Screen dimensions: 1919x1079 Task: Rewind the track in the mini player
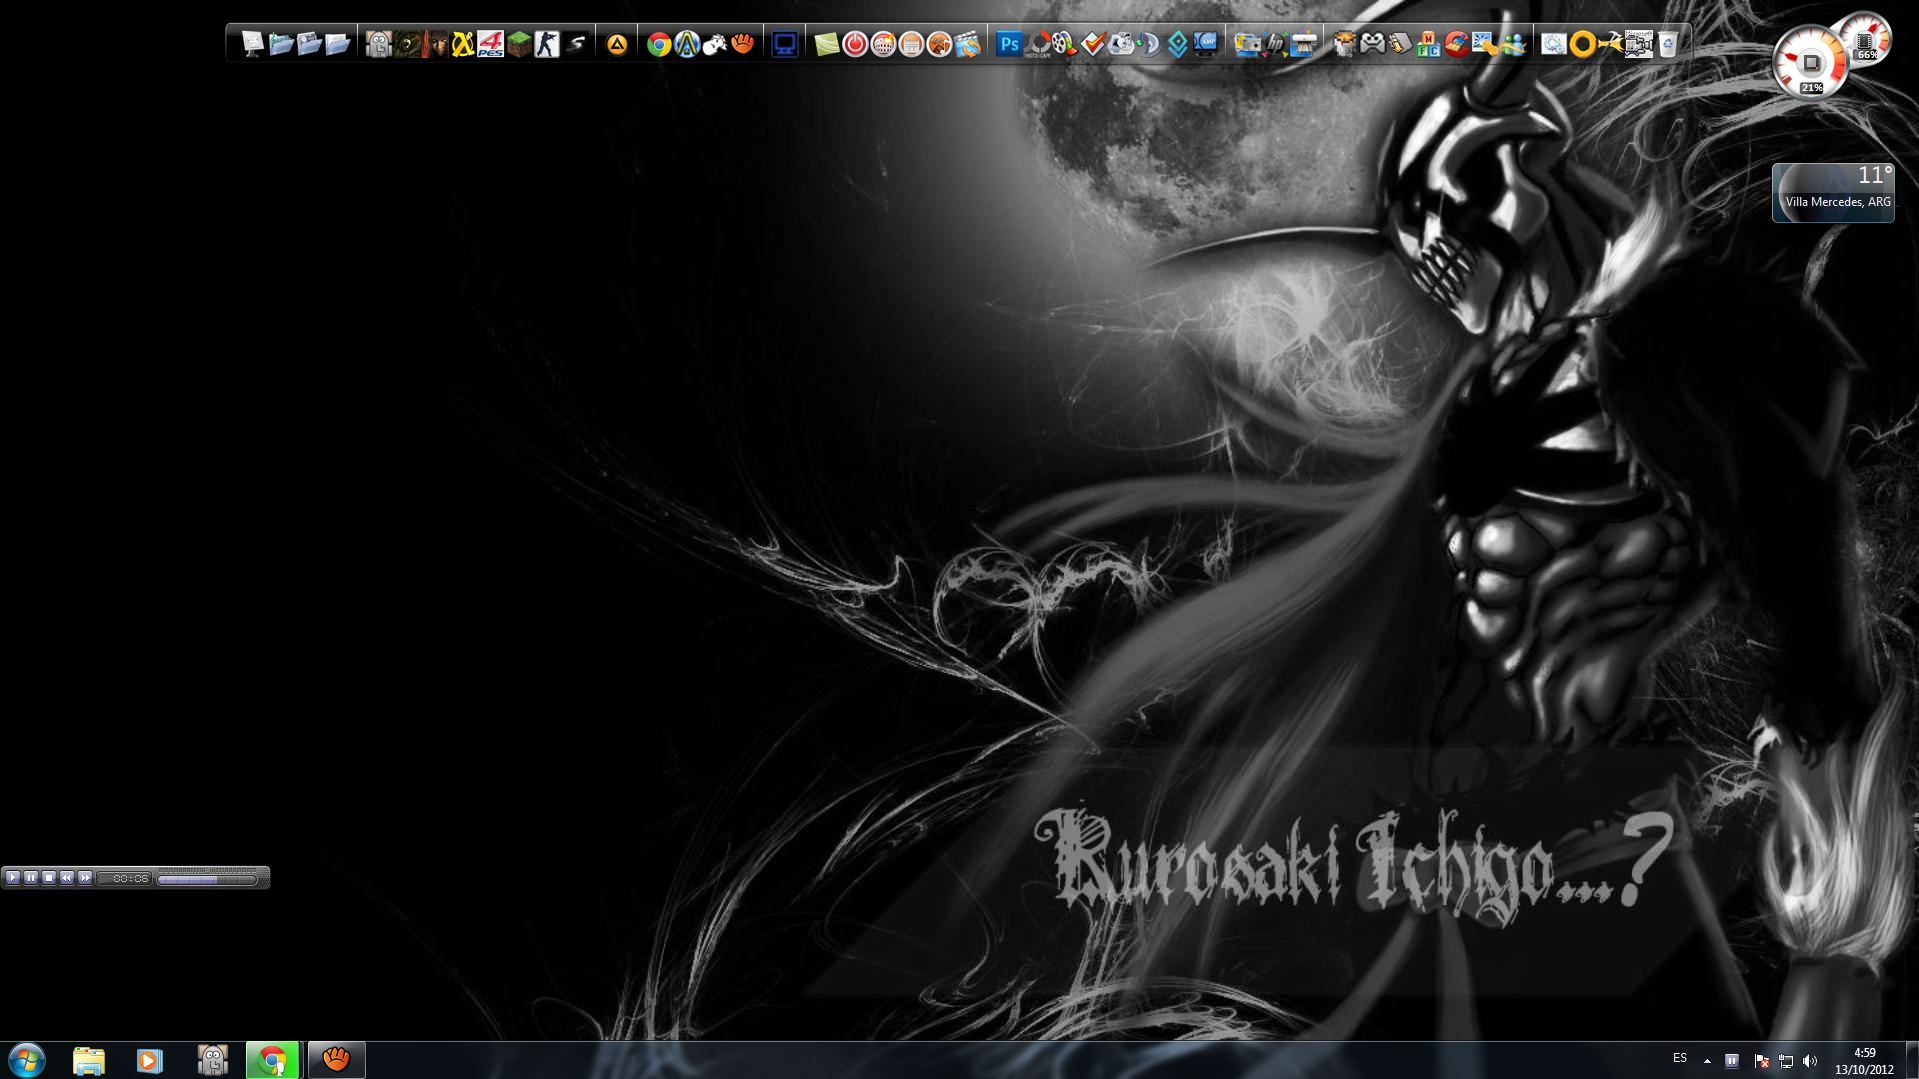pos(67,878)
